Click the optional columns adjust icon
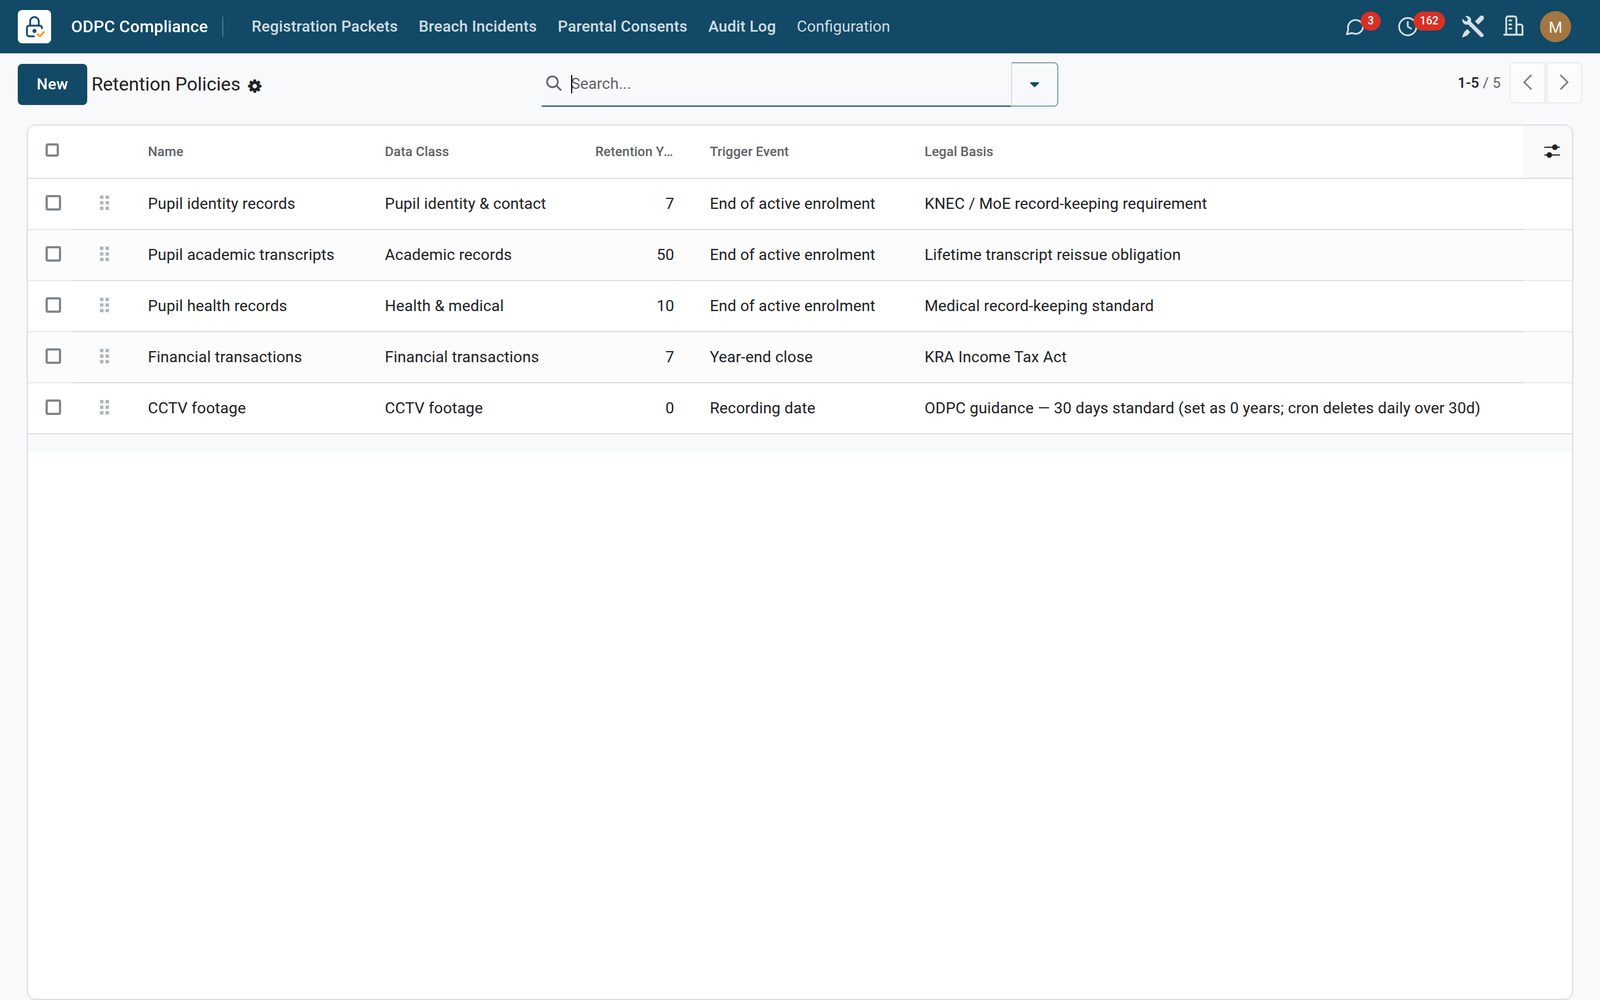Viewport: 1600px width, 1000px height. (x=1551, y=151)
